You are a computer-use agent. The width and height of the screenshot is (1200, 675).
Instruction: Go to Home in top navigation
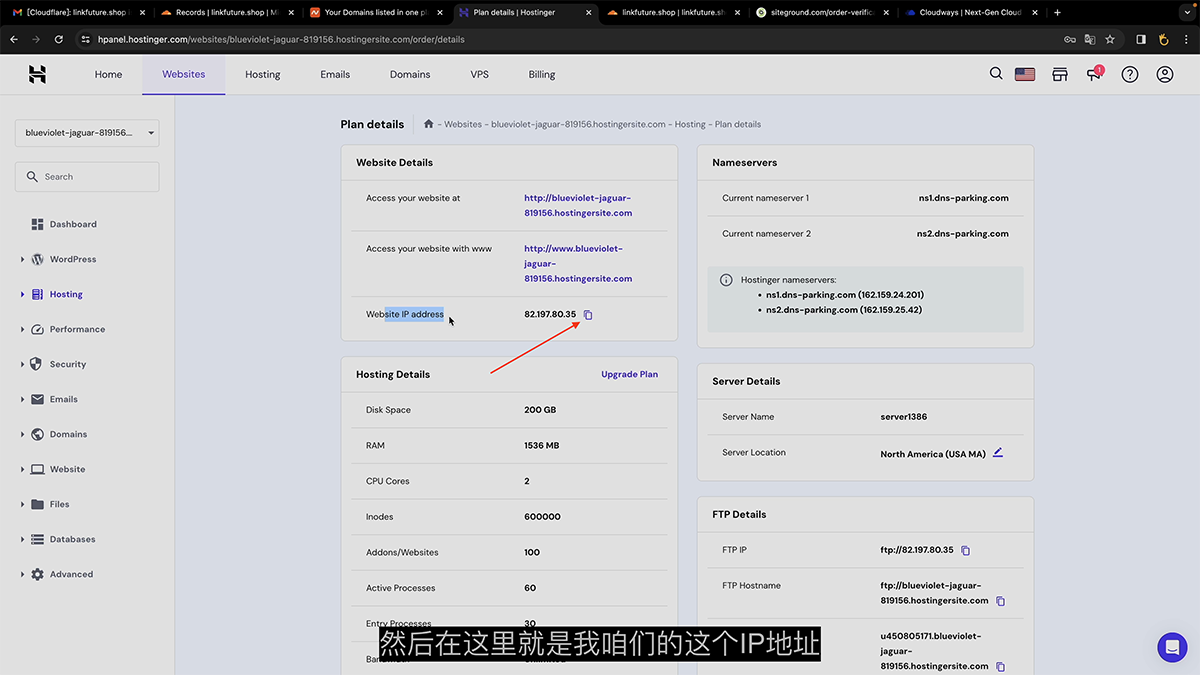108,74
